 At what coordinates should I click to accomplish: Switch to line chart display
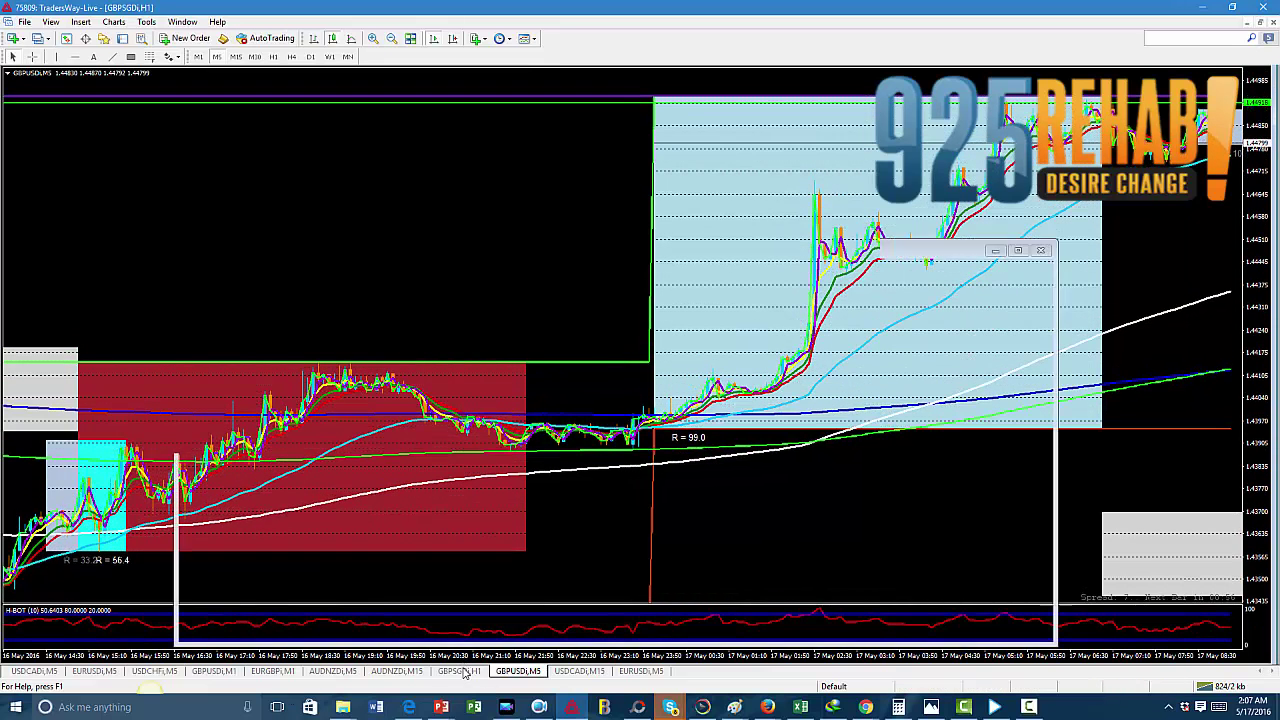[x=351, y=39]
